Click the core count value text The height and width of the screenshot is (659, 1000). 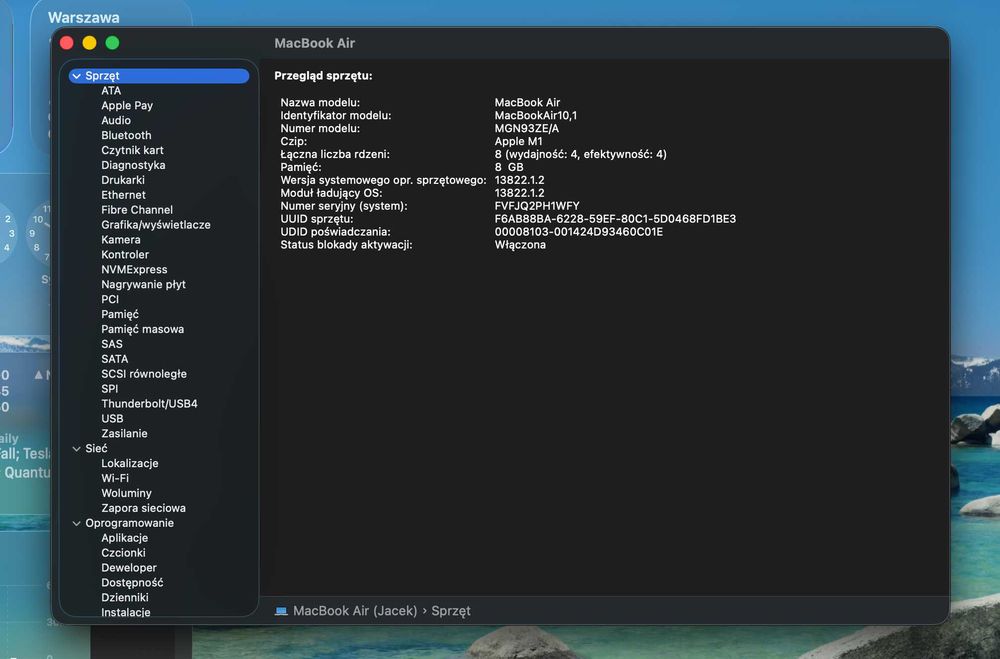tap(580, 154)
